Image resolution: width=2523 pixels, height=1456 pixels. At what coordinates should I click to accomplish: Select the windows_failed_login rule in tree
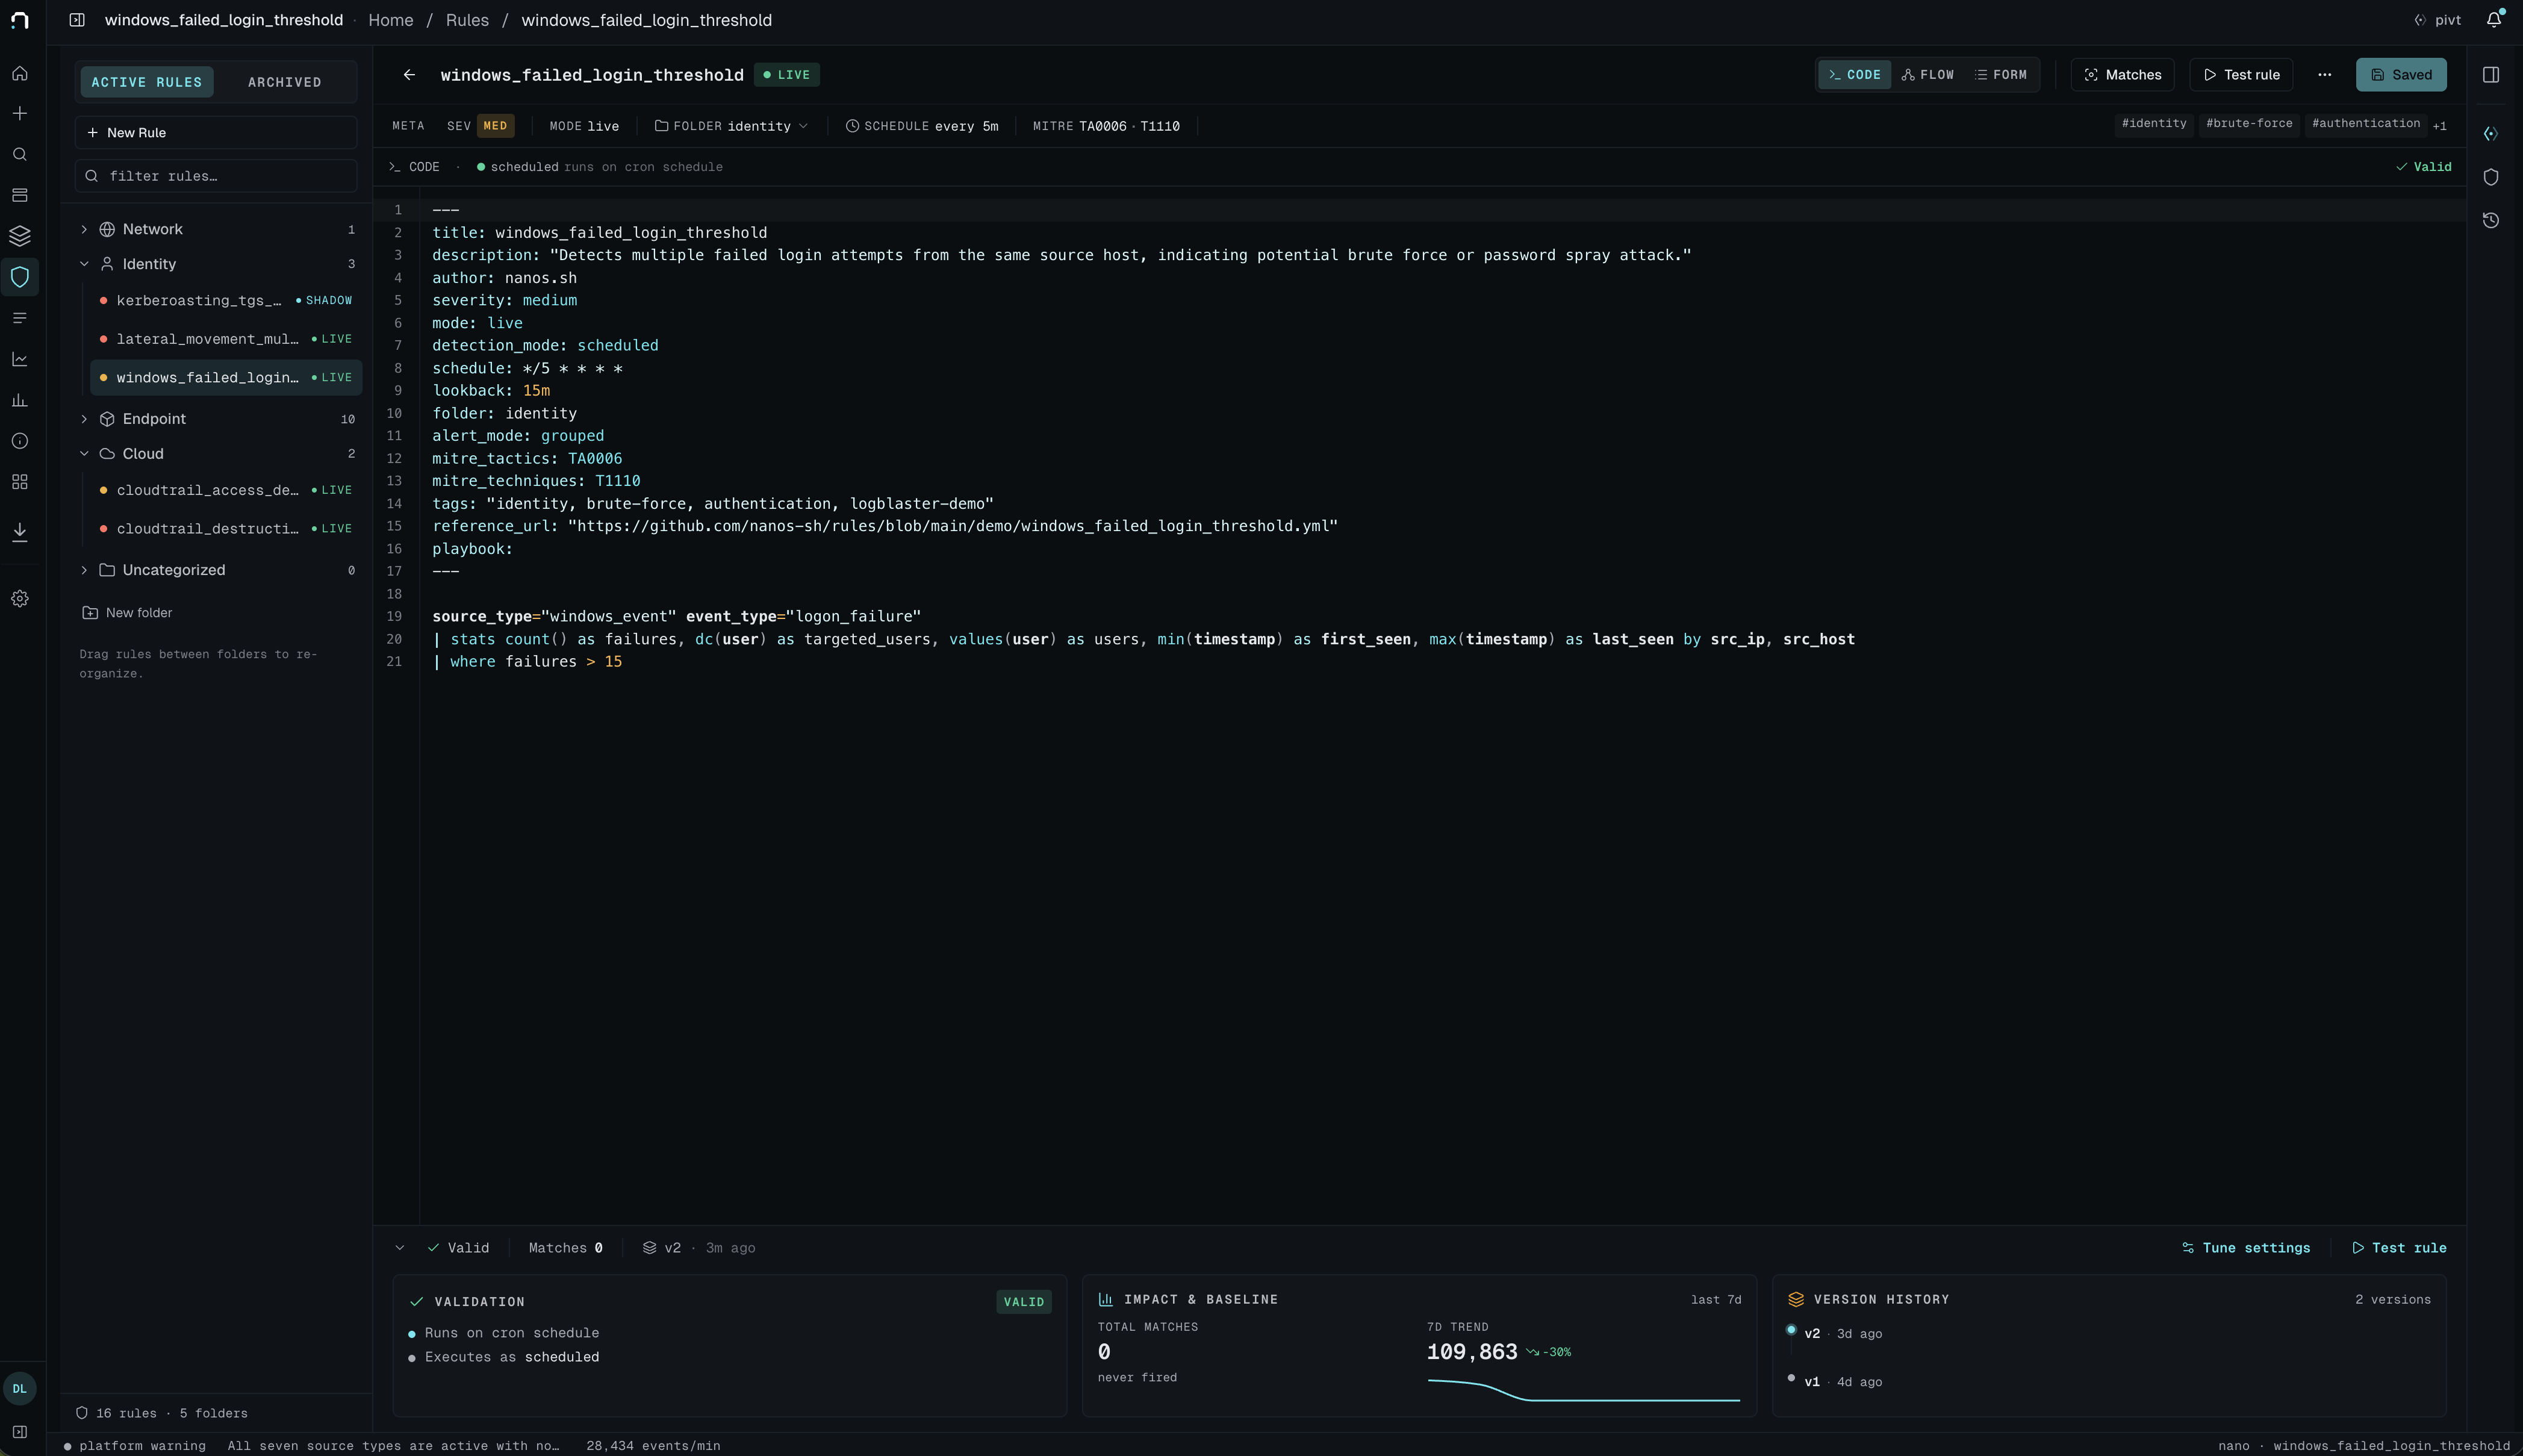(x=226, y=377)
